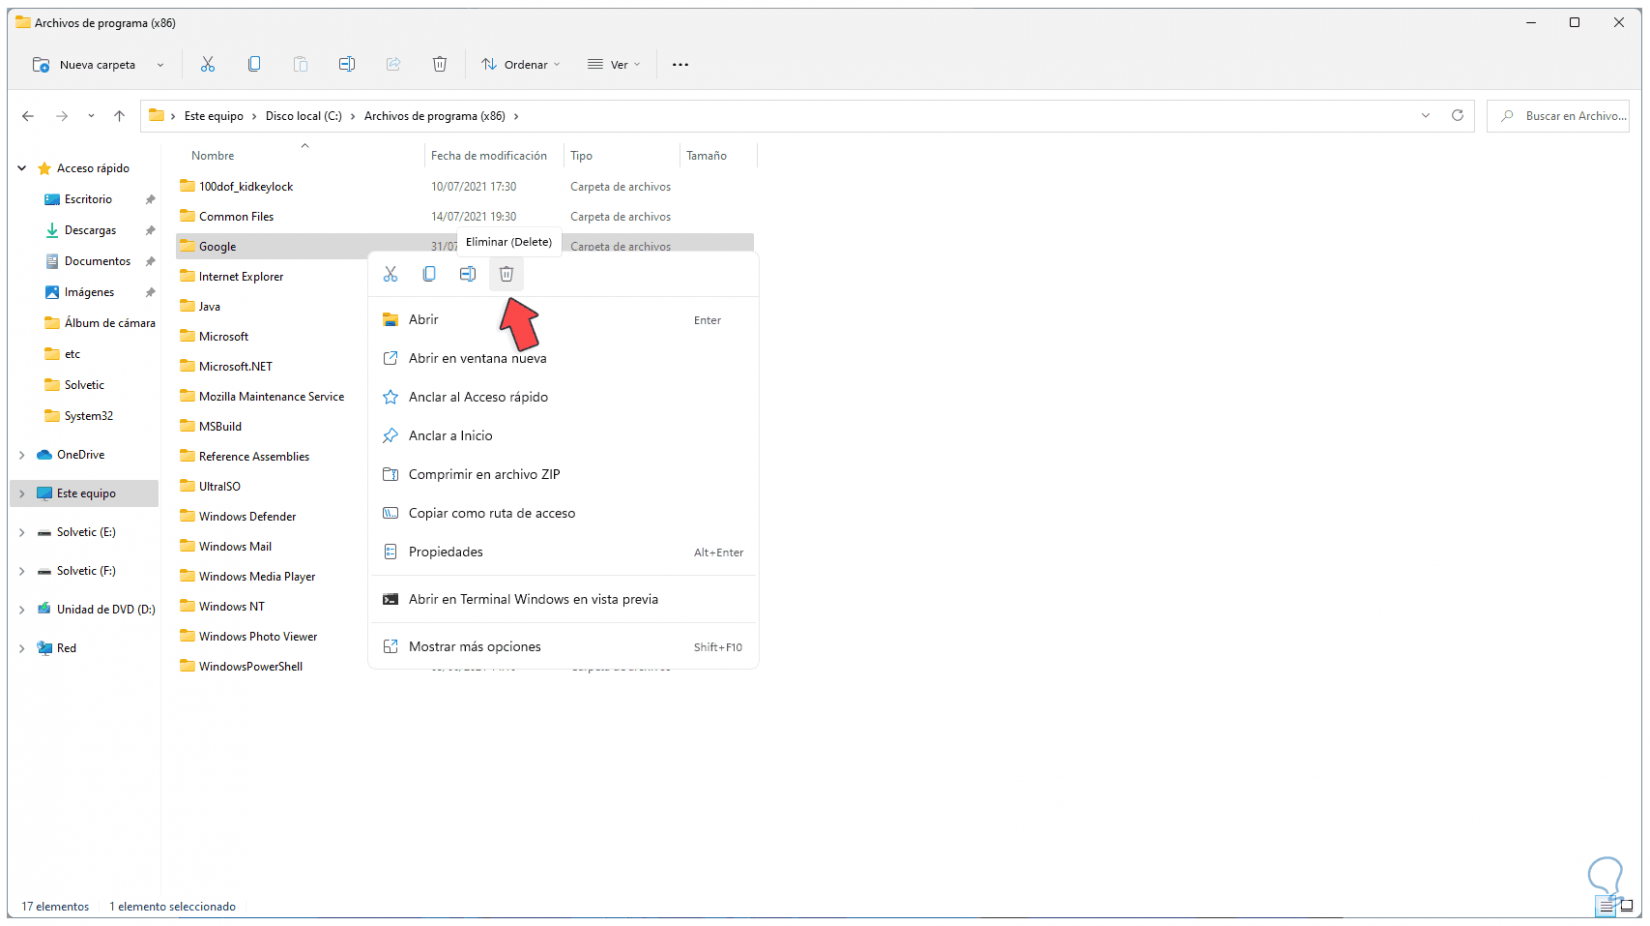Expand the Unidad de DVD (D:) node
Screen dimensions: 1650x926
click(22, 609)
